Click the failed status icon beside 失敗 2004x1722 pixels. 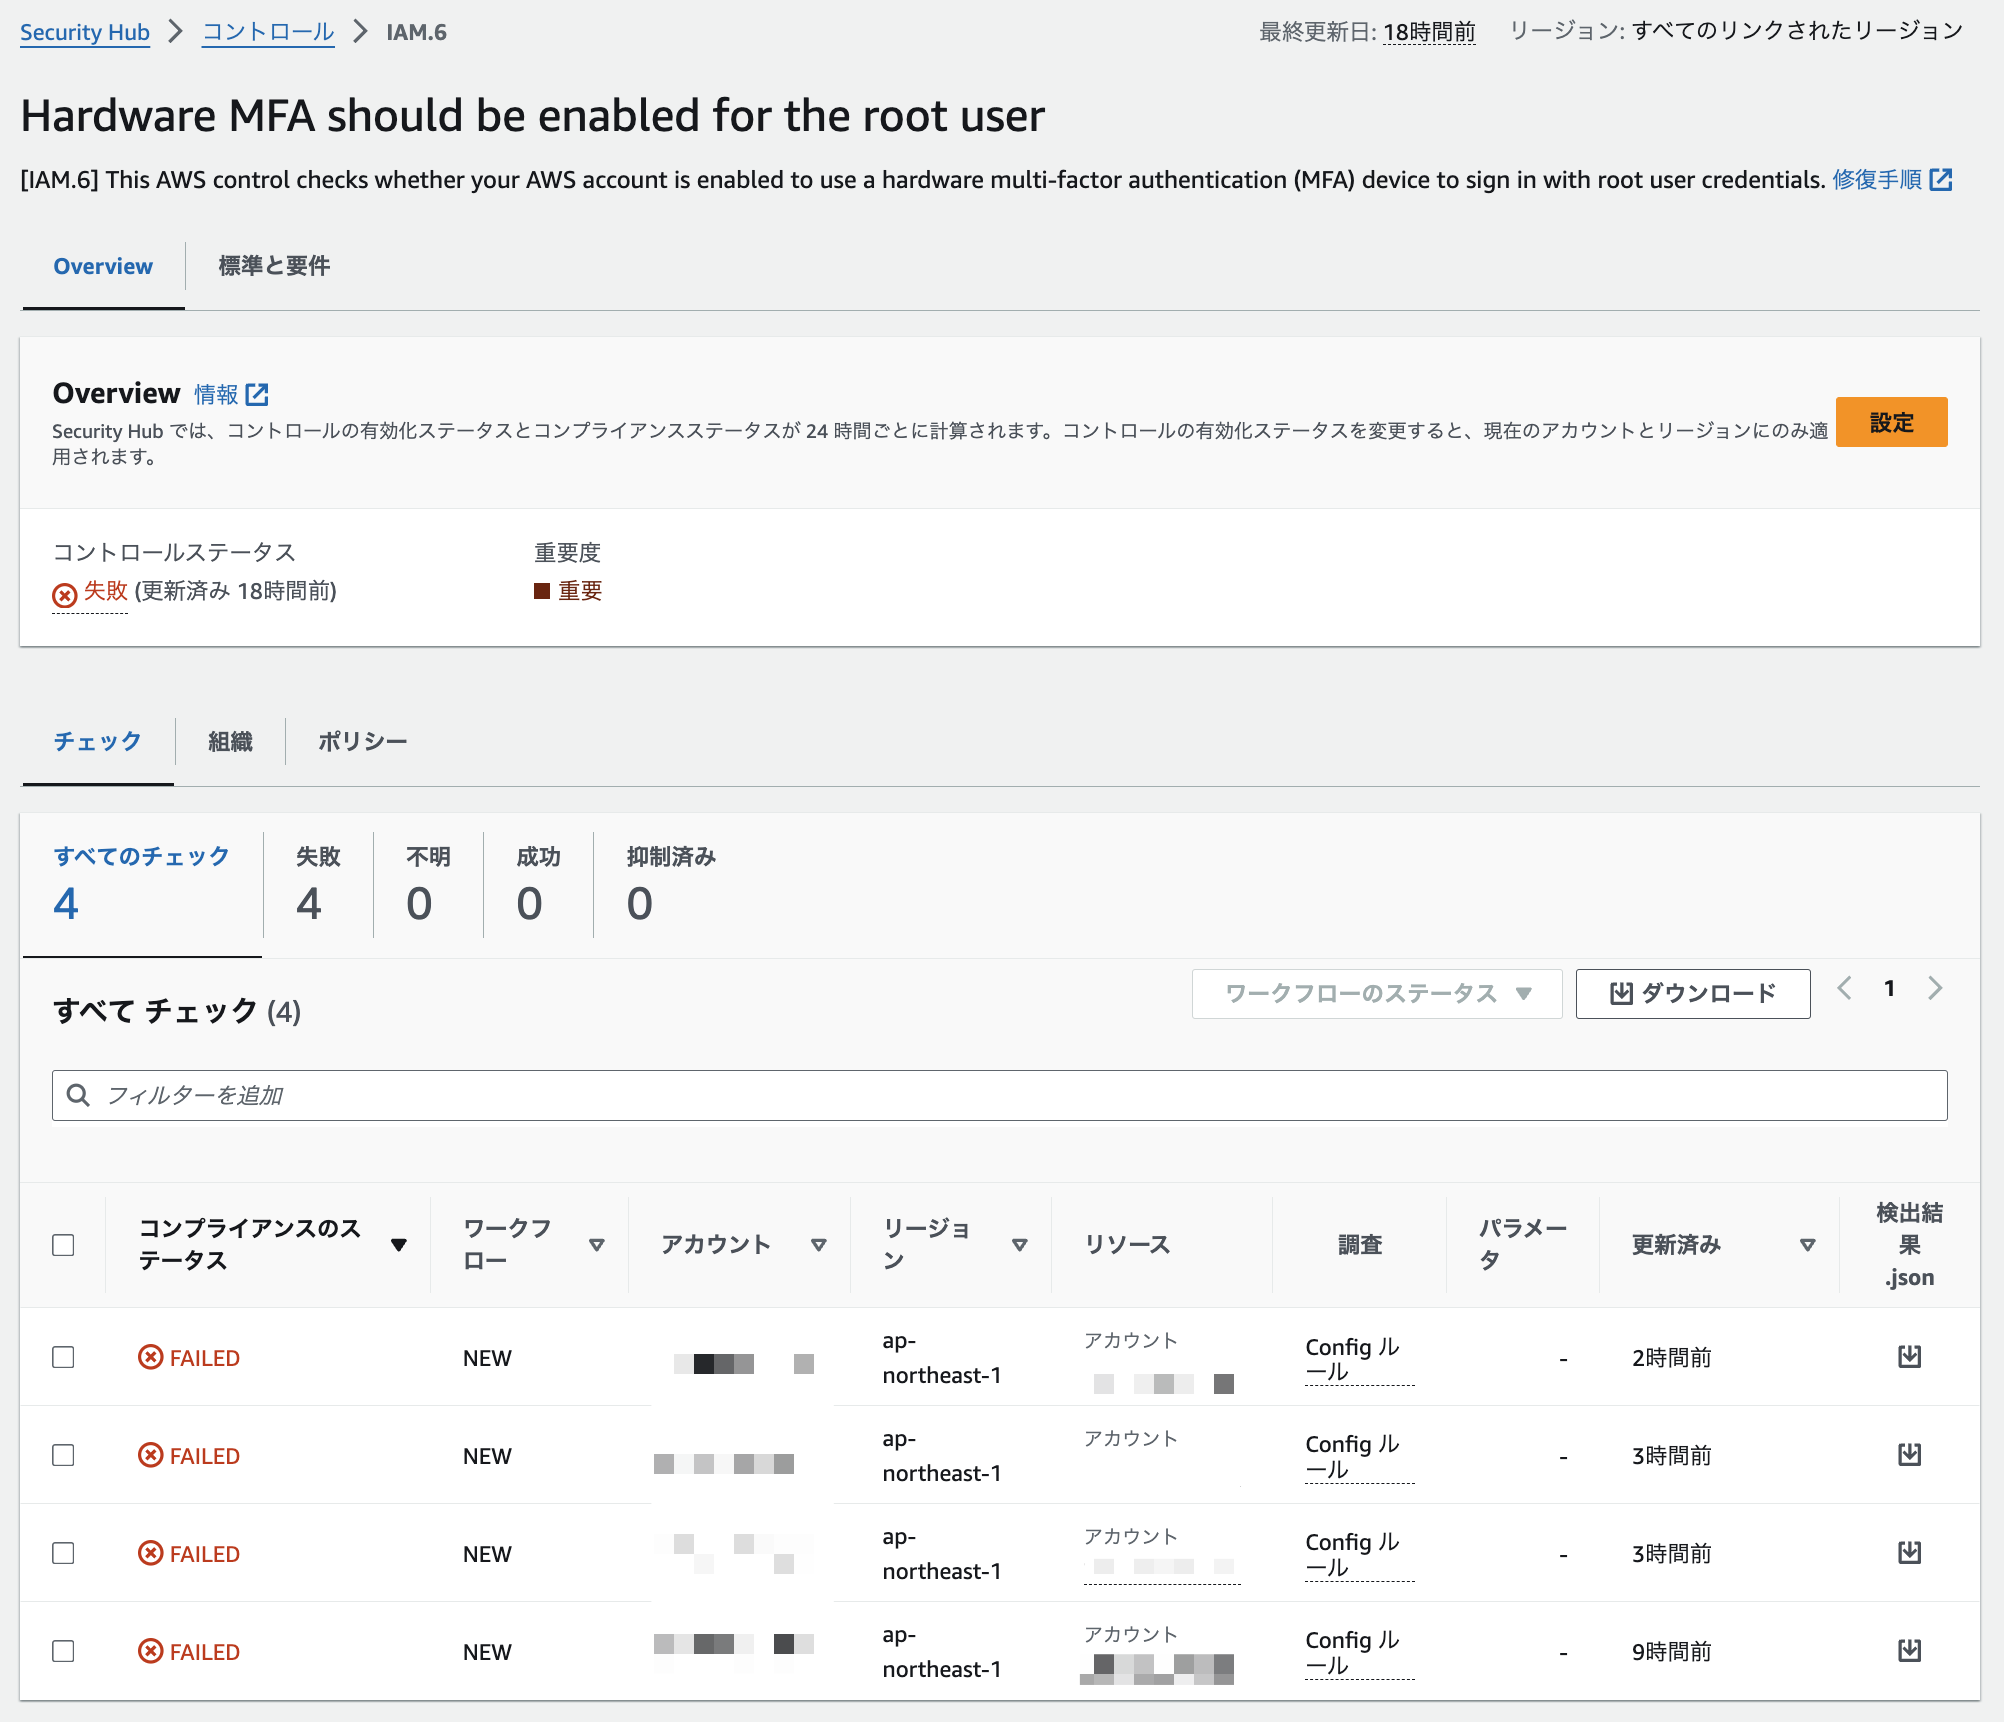click(65, 595)
